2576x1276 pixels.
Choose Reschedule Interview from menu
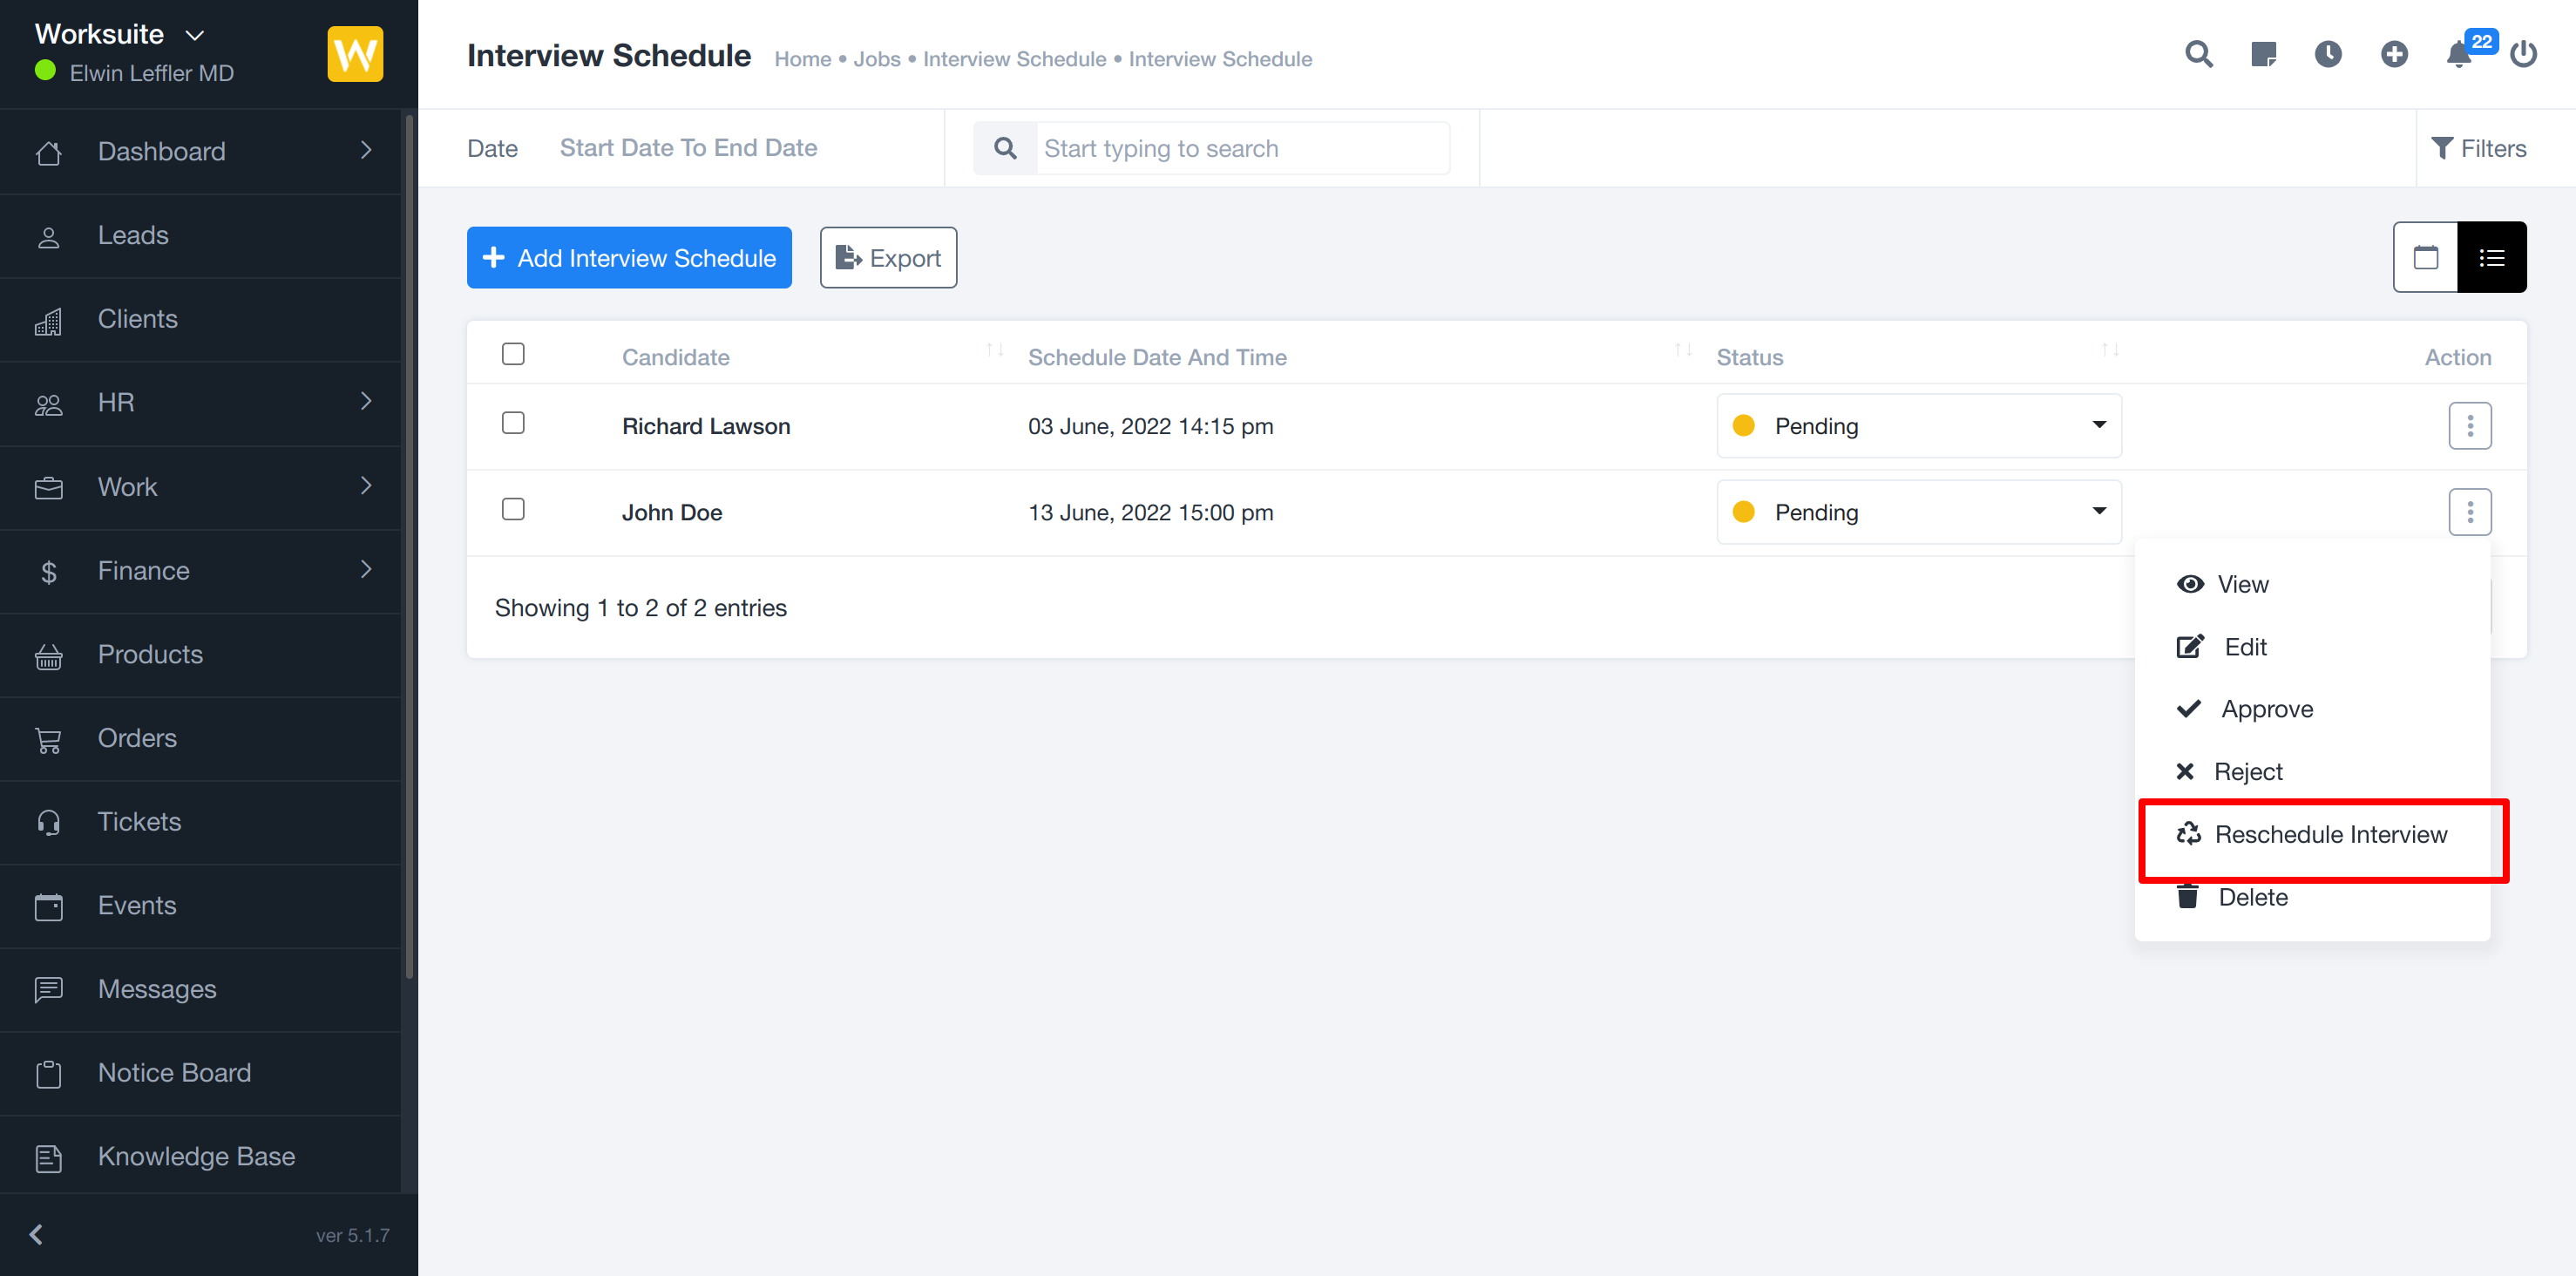[x=2329, y=834]
